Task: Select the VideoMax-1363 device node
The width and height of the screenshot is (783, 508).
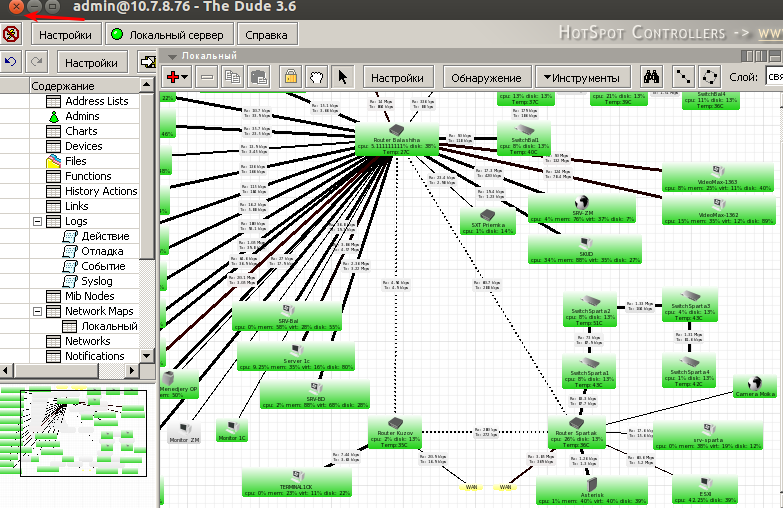Action: pyautogui.click(x=718, y=178)
